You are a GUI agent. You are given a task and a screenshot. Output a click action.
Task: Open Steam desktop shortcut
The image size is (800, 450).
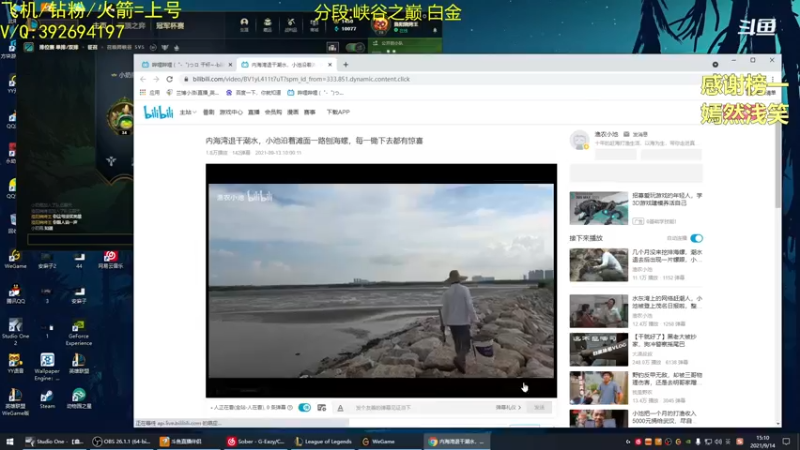[47, 399]
